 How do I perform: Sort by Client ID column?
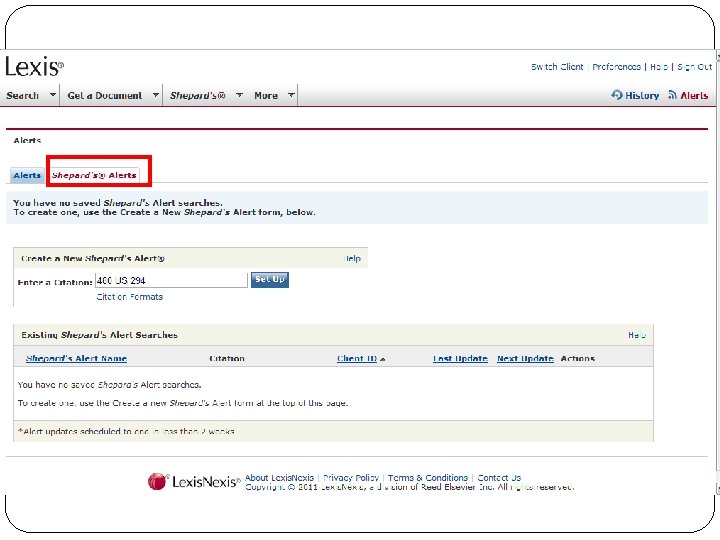pyautogui.click(x=357, y=359)
